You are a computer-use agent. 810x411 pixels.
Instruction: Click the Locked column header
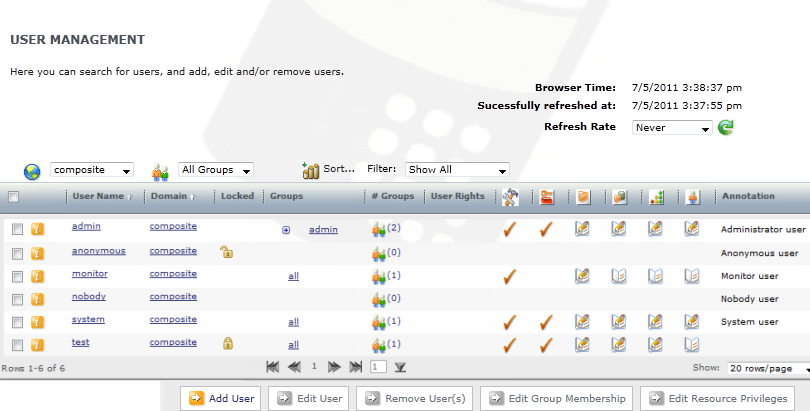[238, 196]
